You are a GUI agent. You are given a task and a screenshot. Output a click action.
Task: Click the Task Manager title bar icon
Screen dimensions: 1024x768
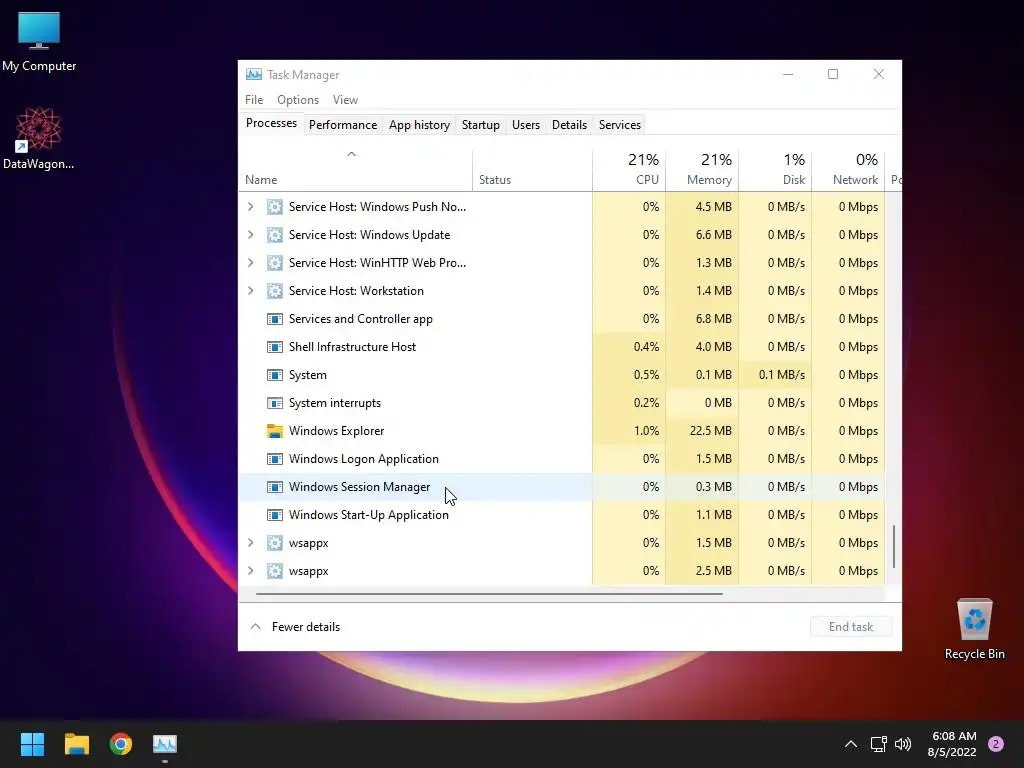pyautogui.click(x=253, y=74)
